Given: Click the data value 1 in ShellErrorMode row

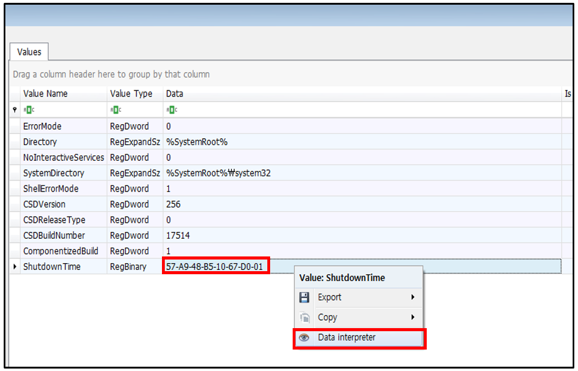Looking at the screenshot, I should coord(168,188).
